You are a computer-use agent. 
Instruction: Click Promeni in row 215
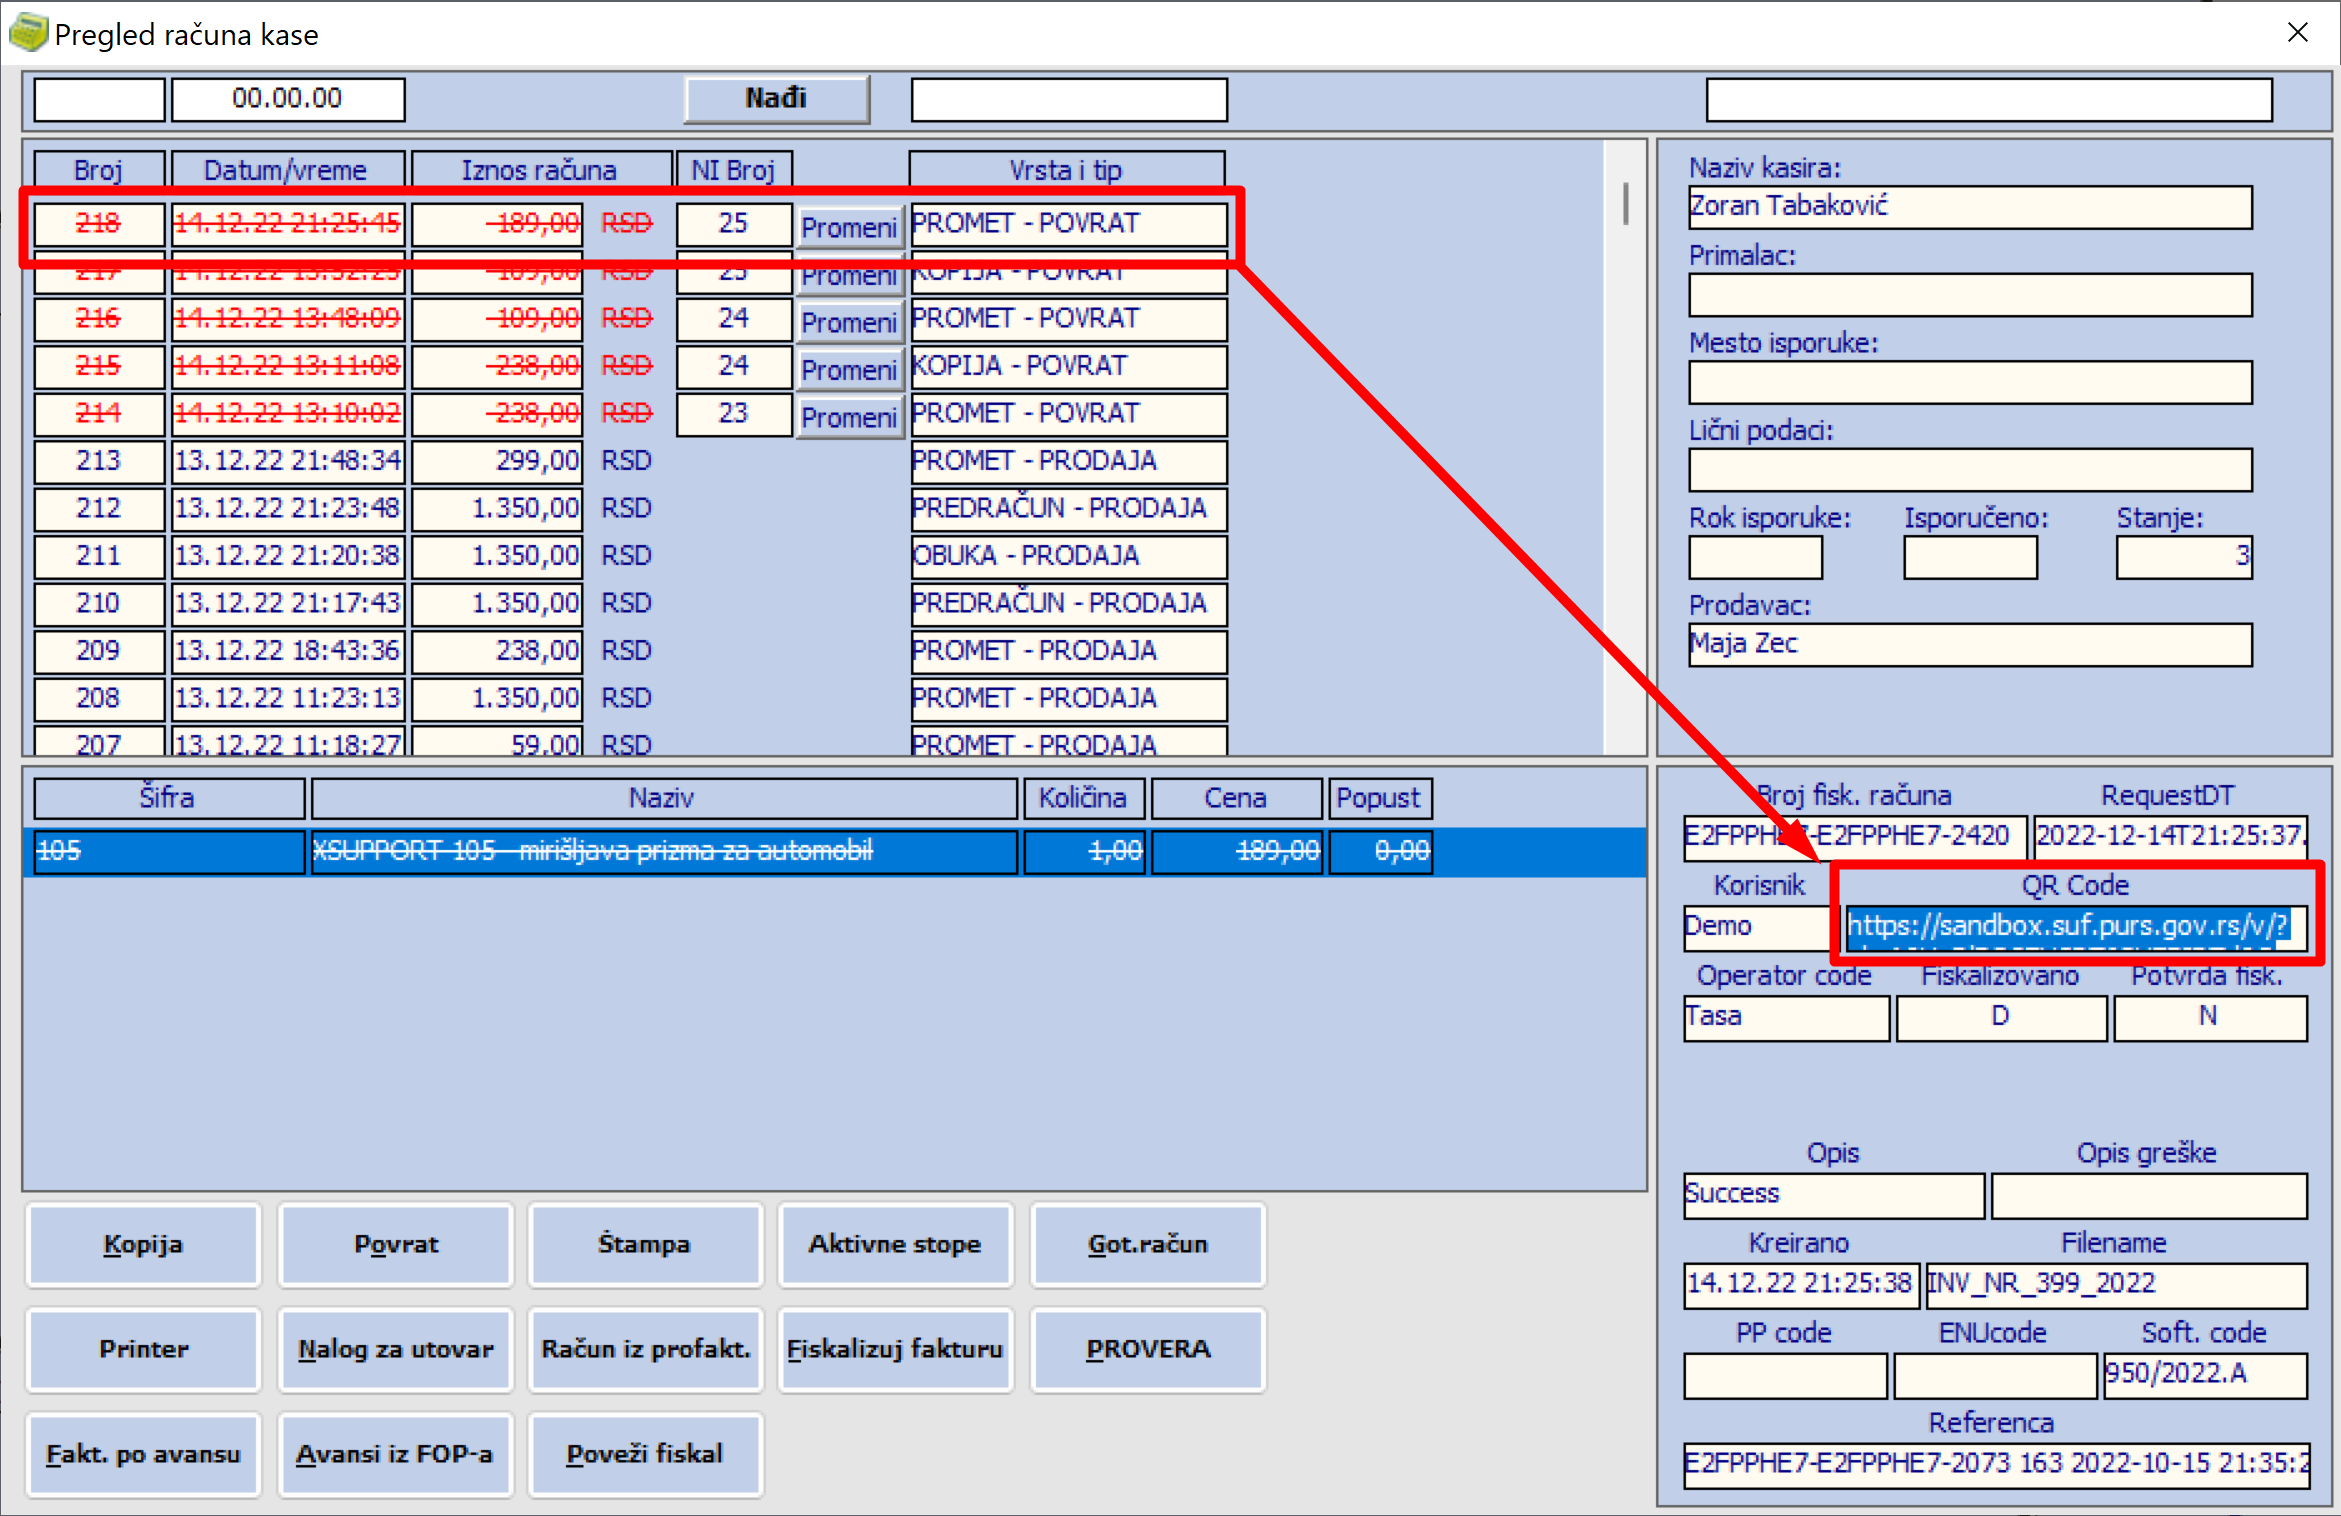(x=849, y=370)
